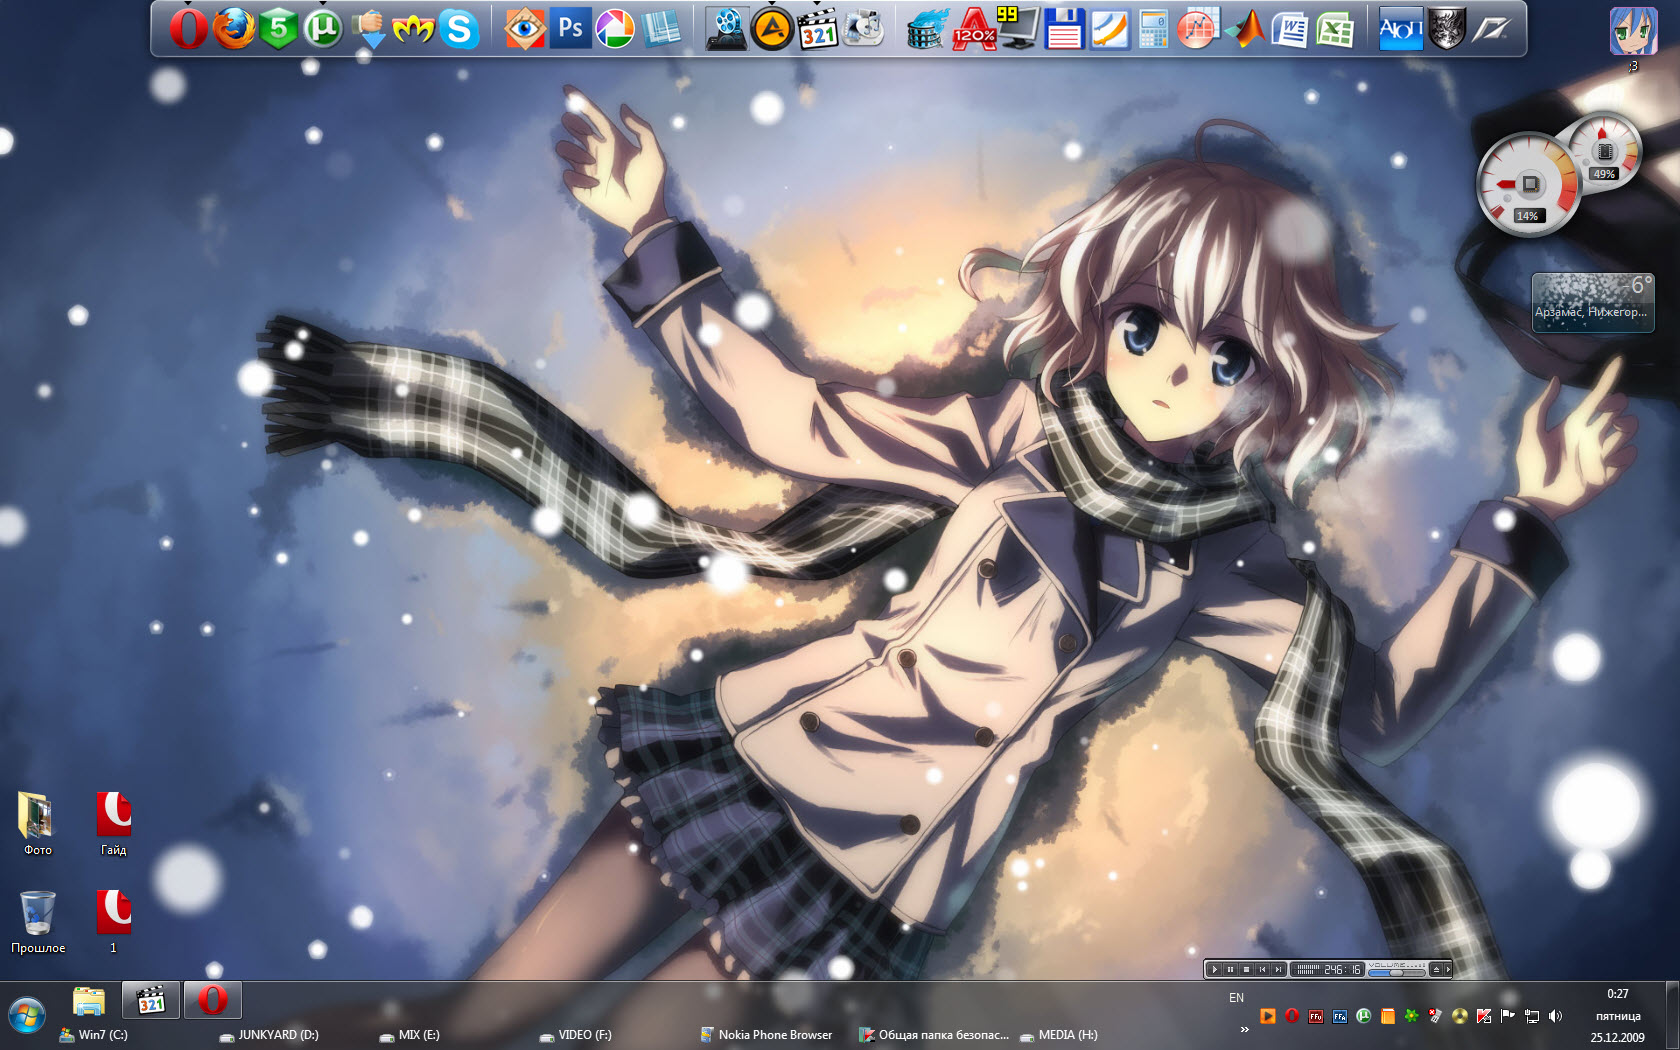Launch Skype from the dock
The height and width of the screenshot is (1050, 1680).
point(459,29)
